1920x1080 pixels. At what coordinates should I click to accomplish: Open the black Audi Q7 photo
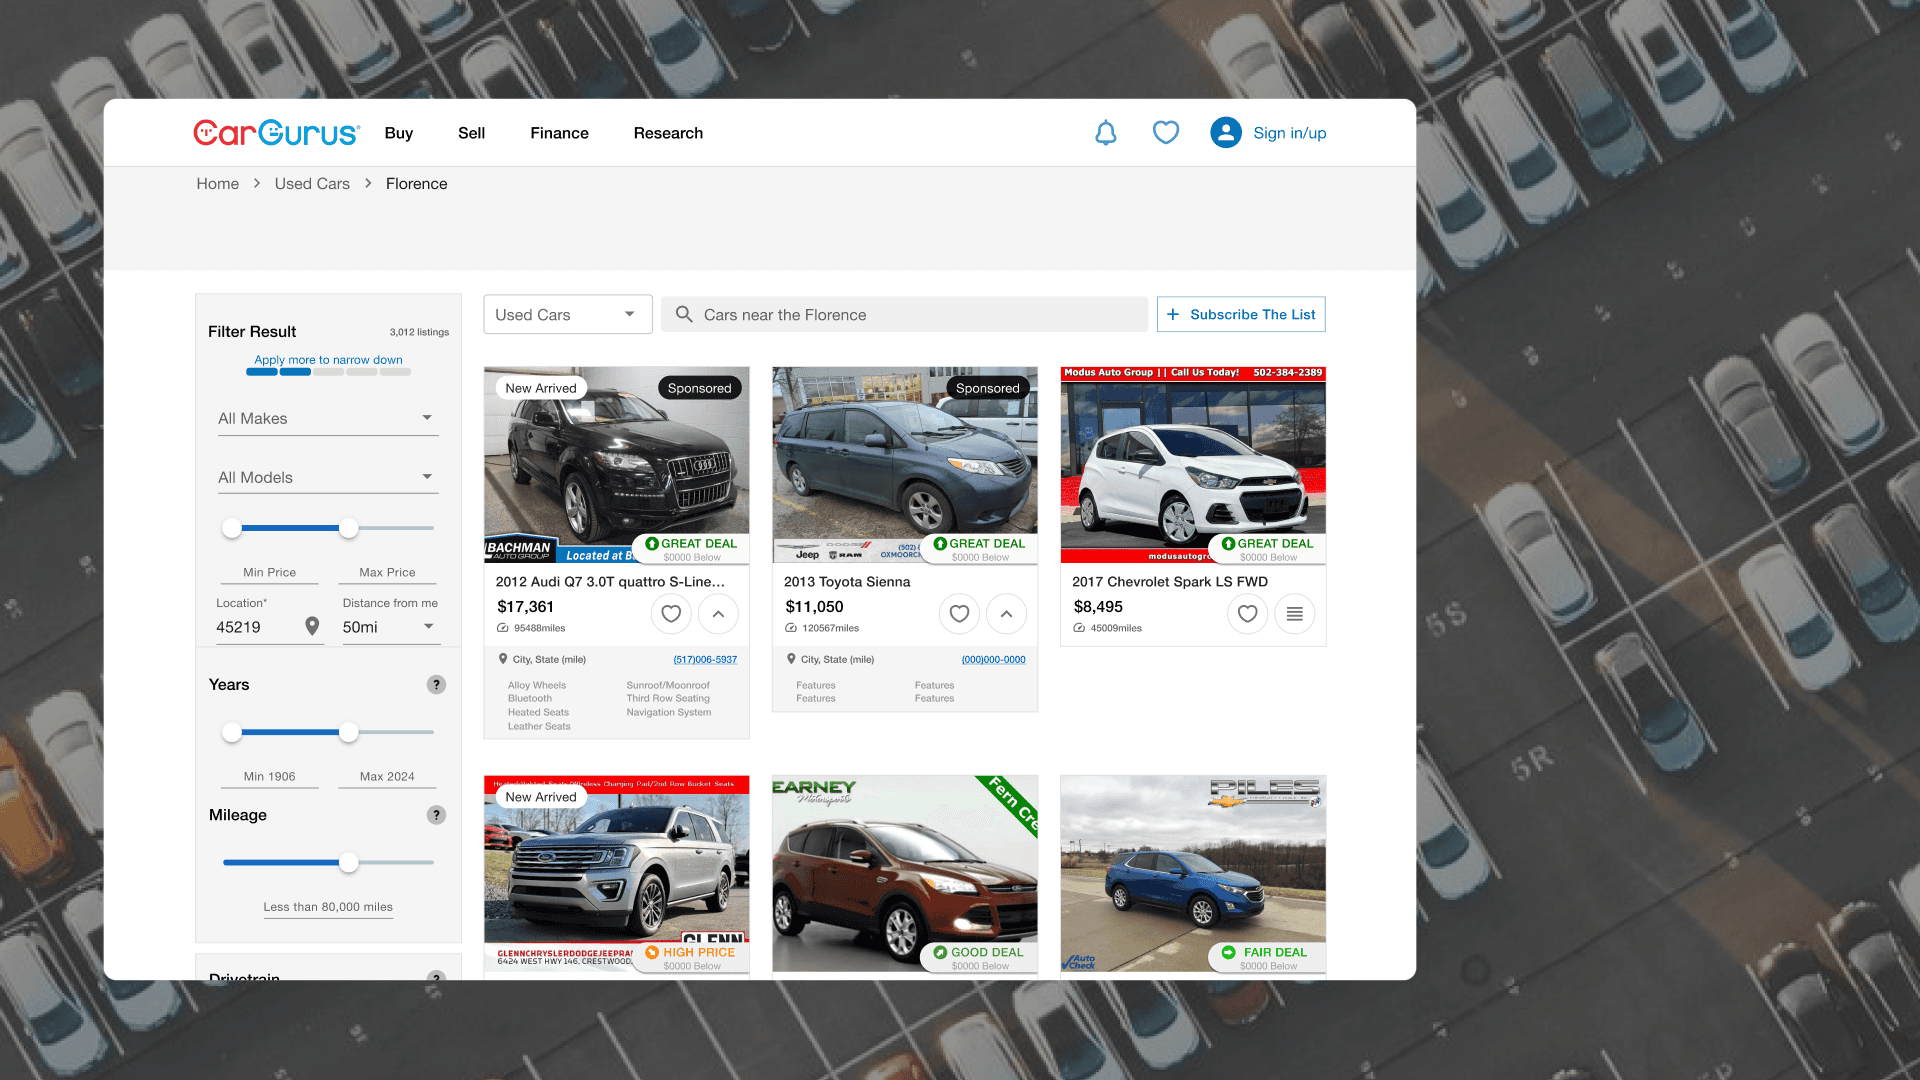pos(617,465)
